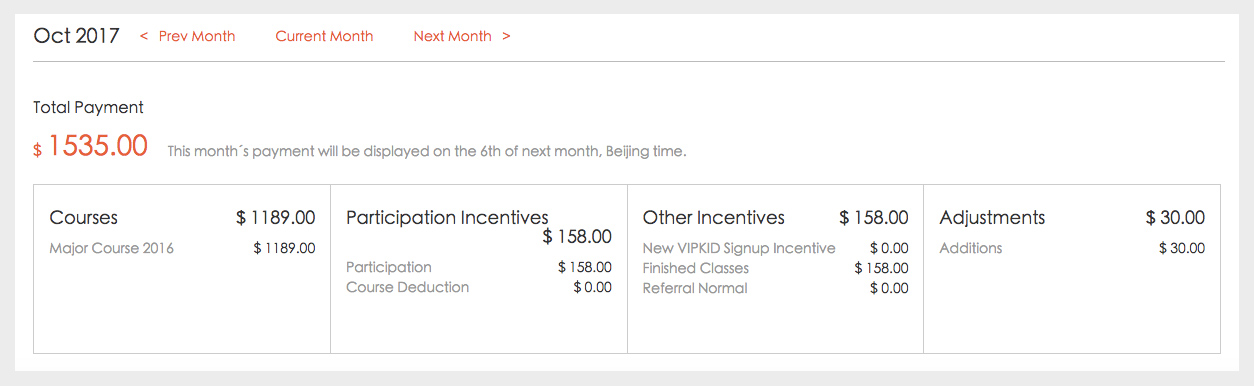Click the Adjustments $30.00 total
Viewport: 1254px width, 386px height.
coord(1175,217)
